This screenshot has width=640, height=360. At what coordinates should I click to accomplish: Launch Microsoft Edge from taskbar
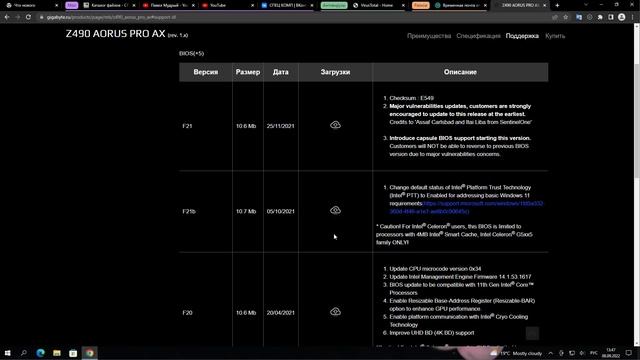click(40, 353)
